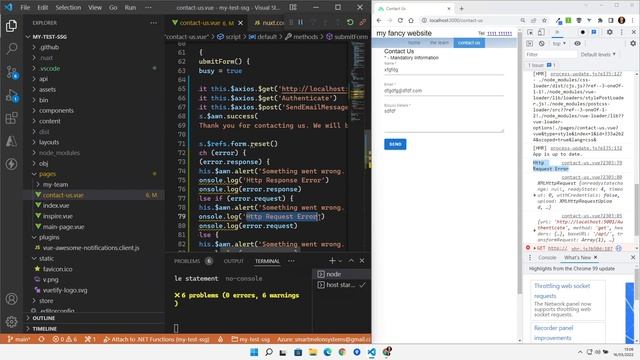Bookmark this page with star icon
This screenshot has height=360, width=640.
(x=544, y=20)
